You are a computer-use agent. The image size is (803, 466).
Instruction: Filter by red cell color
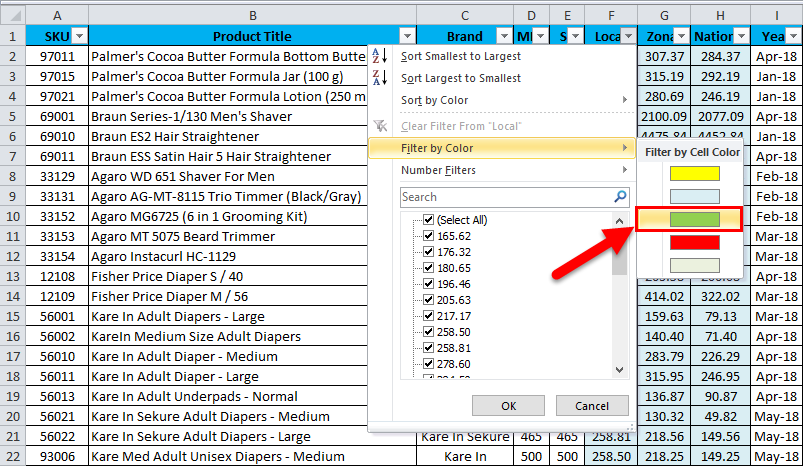coord(694,242)
